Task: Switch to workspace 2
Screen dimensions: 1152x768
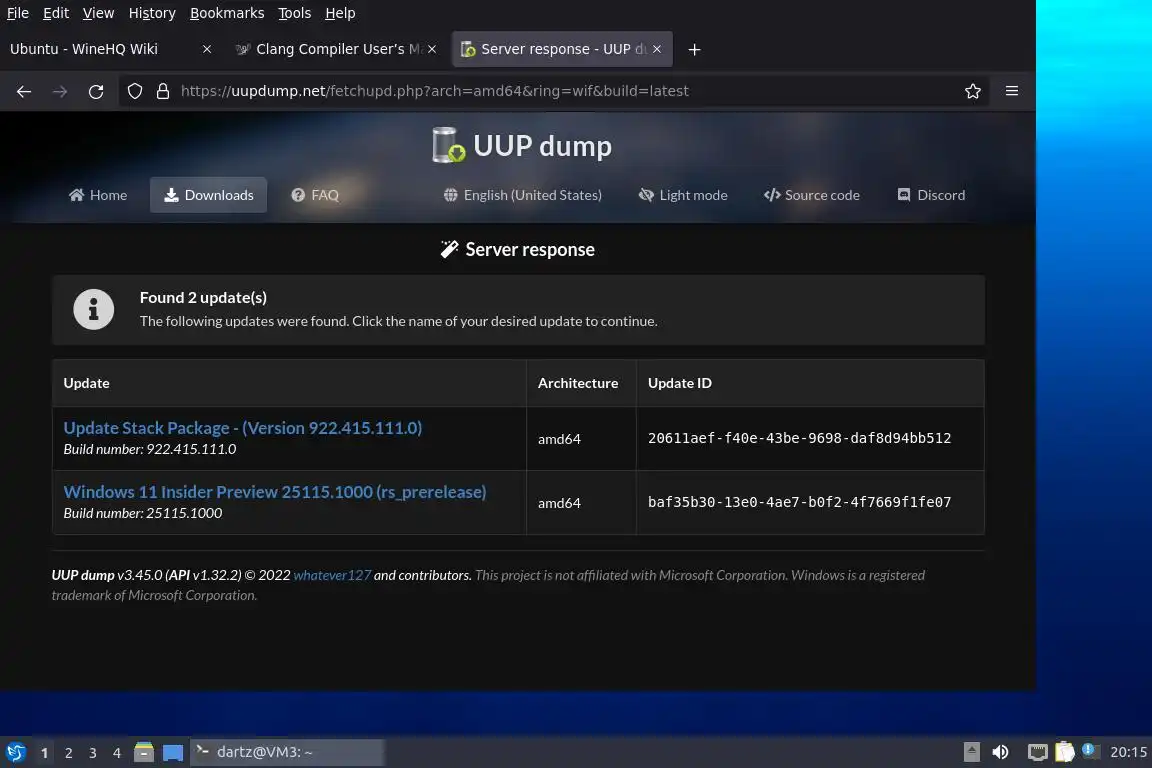Action: [x=68, y=753]
